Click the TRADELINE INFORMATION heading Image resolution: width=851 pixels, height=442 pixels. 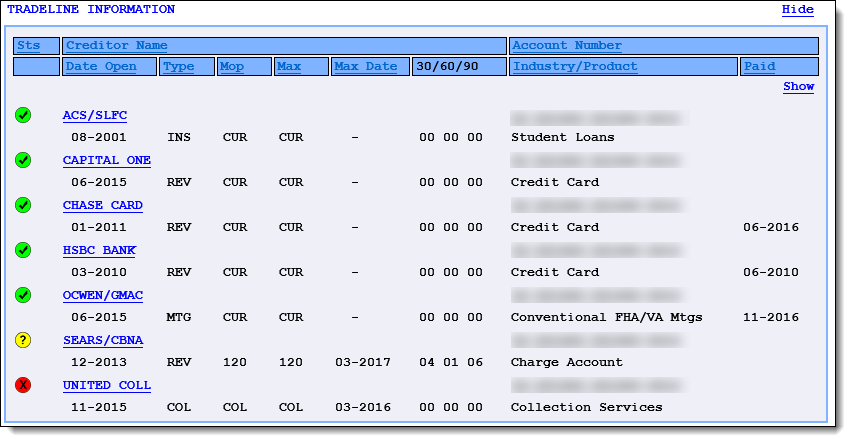pos(91,9)
